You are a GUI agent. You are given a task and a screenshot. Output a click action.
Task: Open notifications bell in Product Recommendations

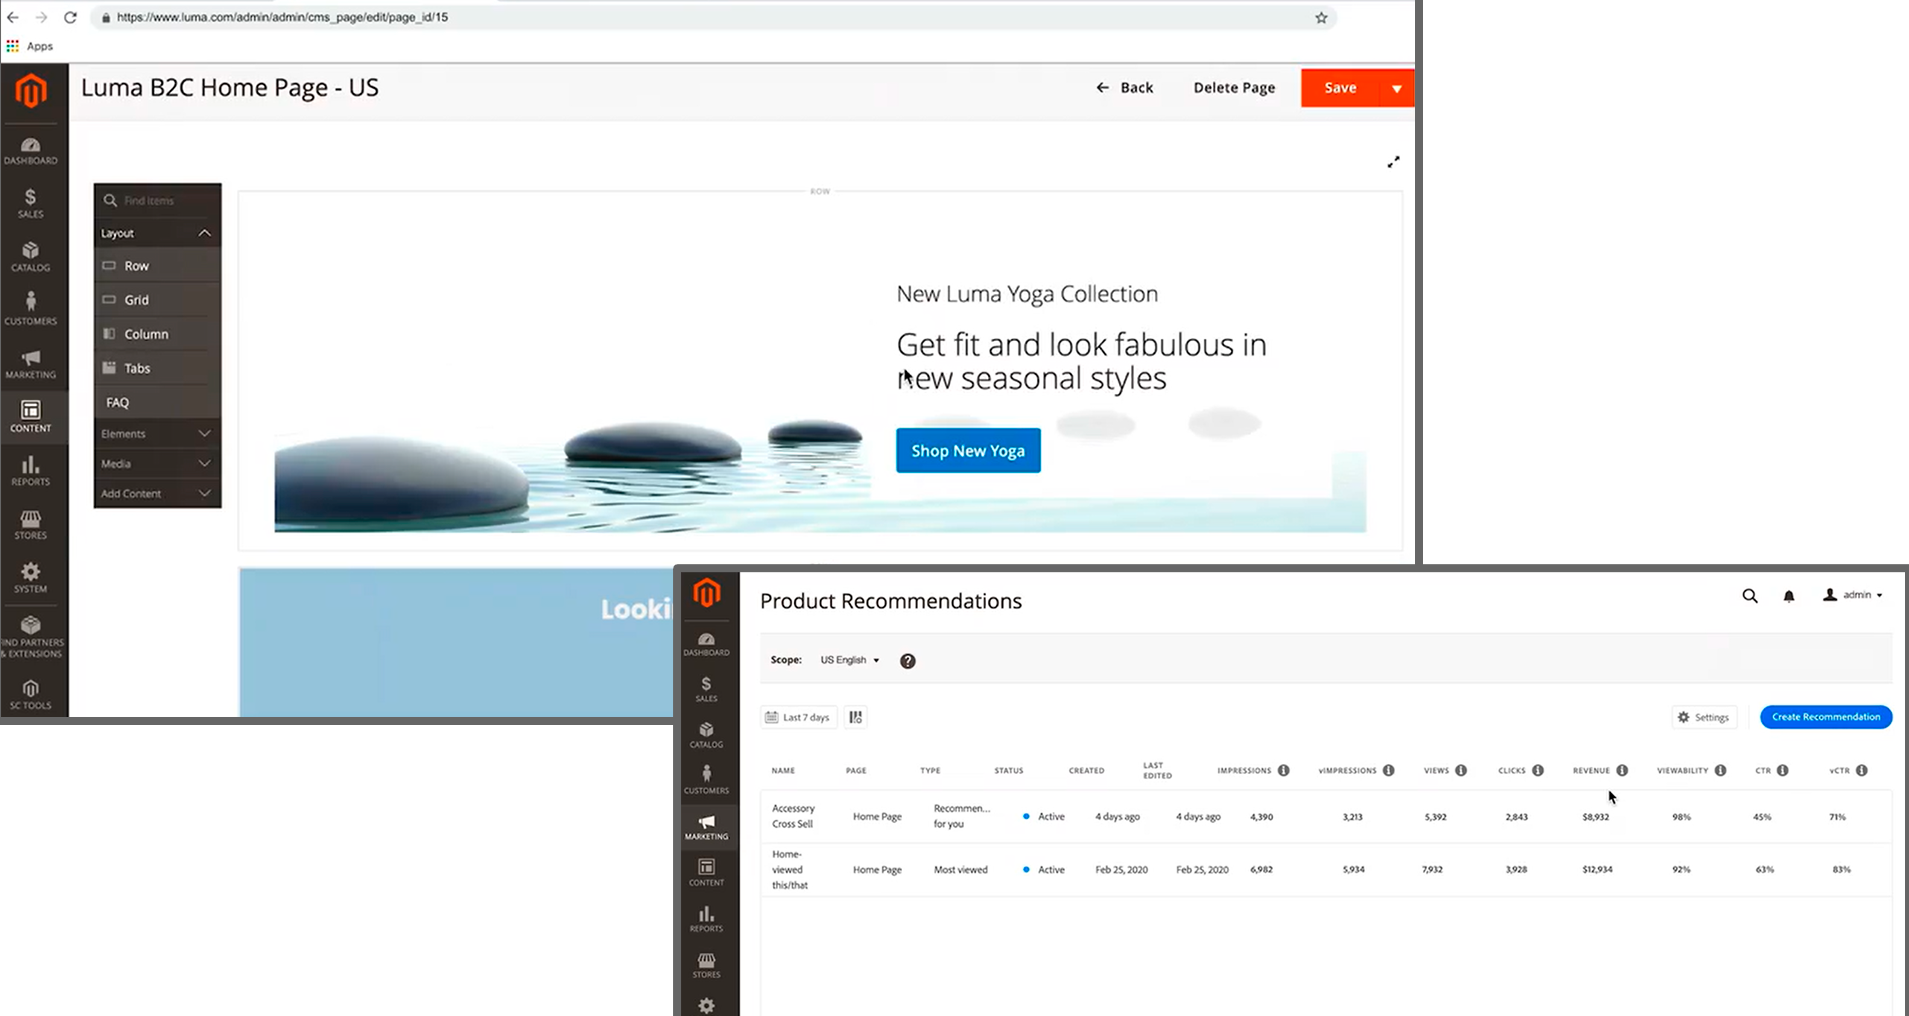[1789, 596]
